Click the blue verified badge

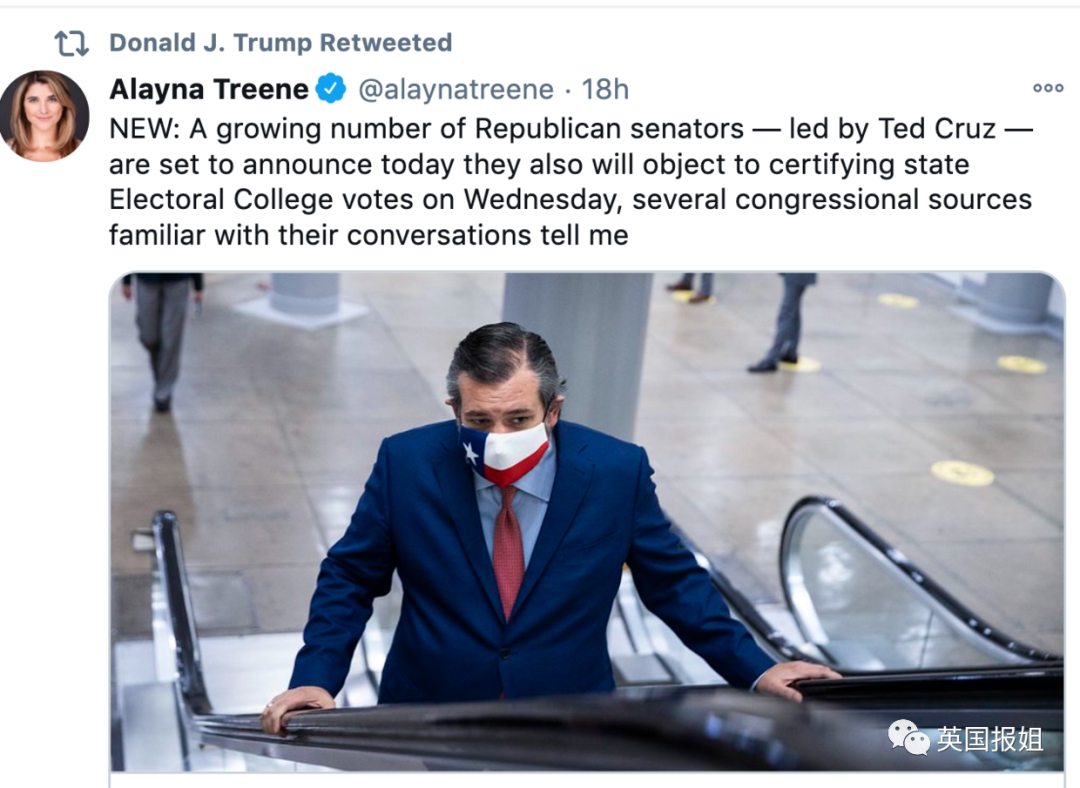(331, 89)
